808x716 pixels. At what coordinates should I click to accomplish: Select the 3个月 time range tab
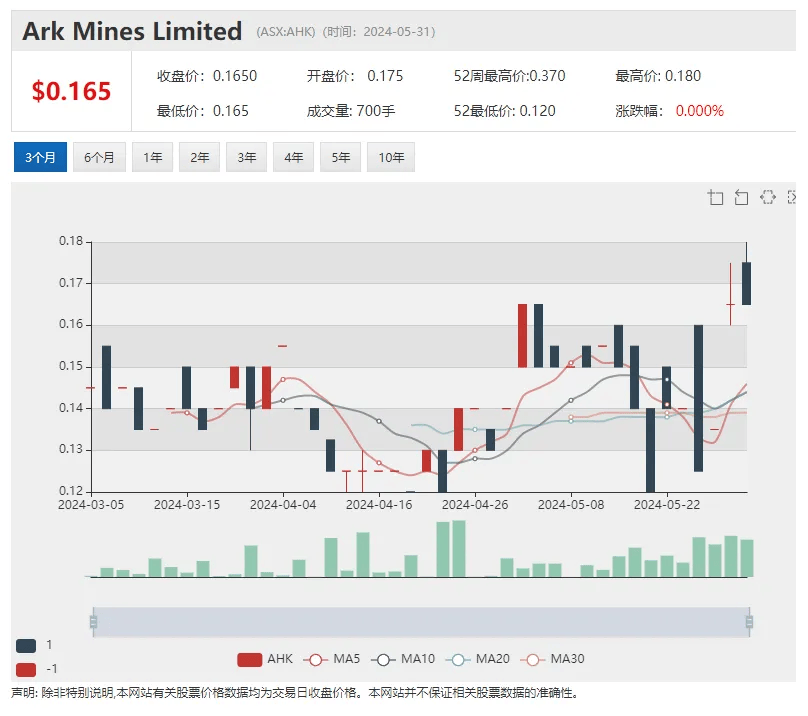click(x=40, y=157)
